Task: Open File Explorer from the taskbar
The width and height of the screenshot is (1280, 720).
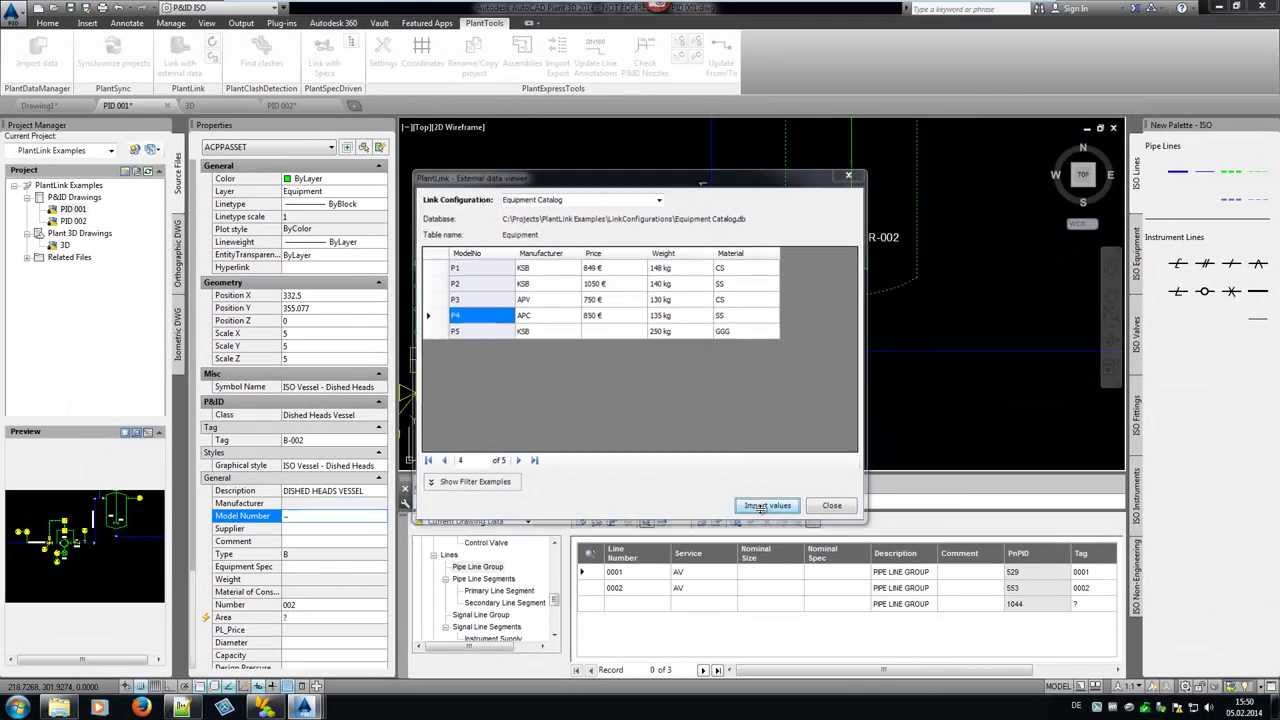Action: (59, 708)
